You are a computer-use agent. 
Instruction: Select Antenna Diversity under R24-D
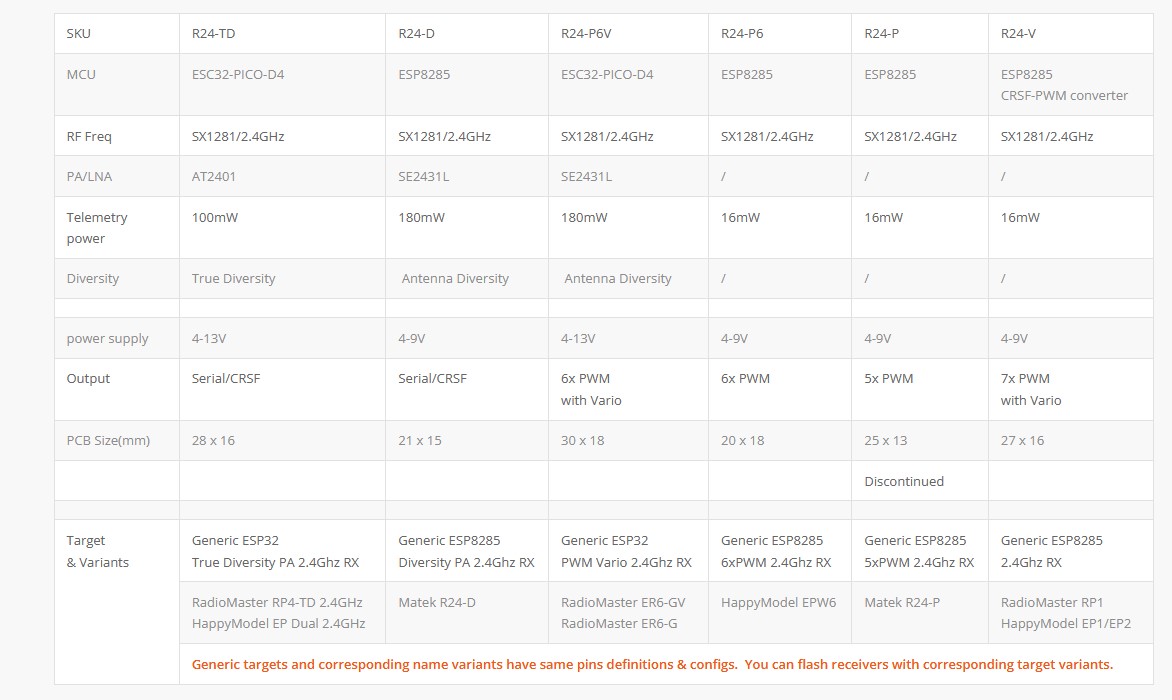tap(455, 279)
